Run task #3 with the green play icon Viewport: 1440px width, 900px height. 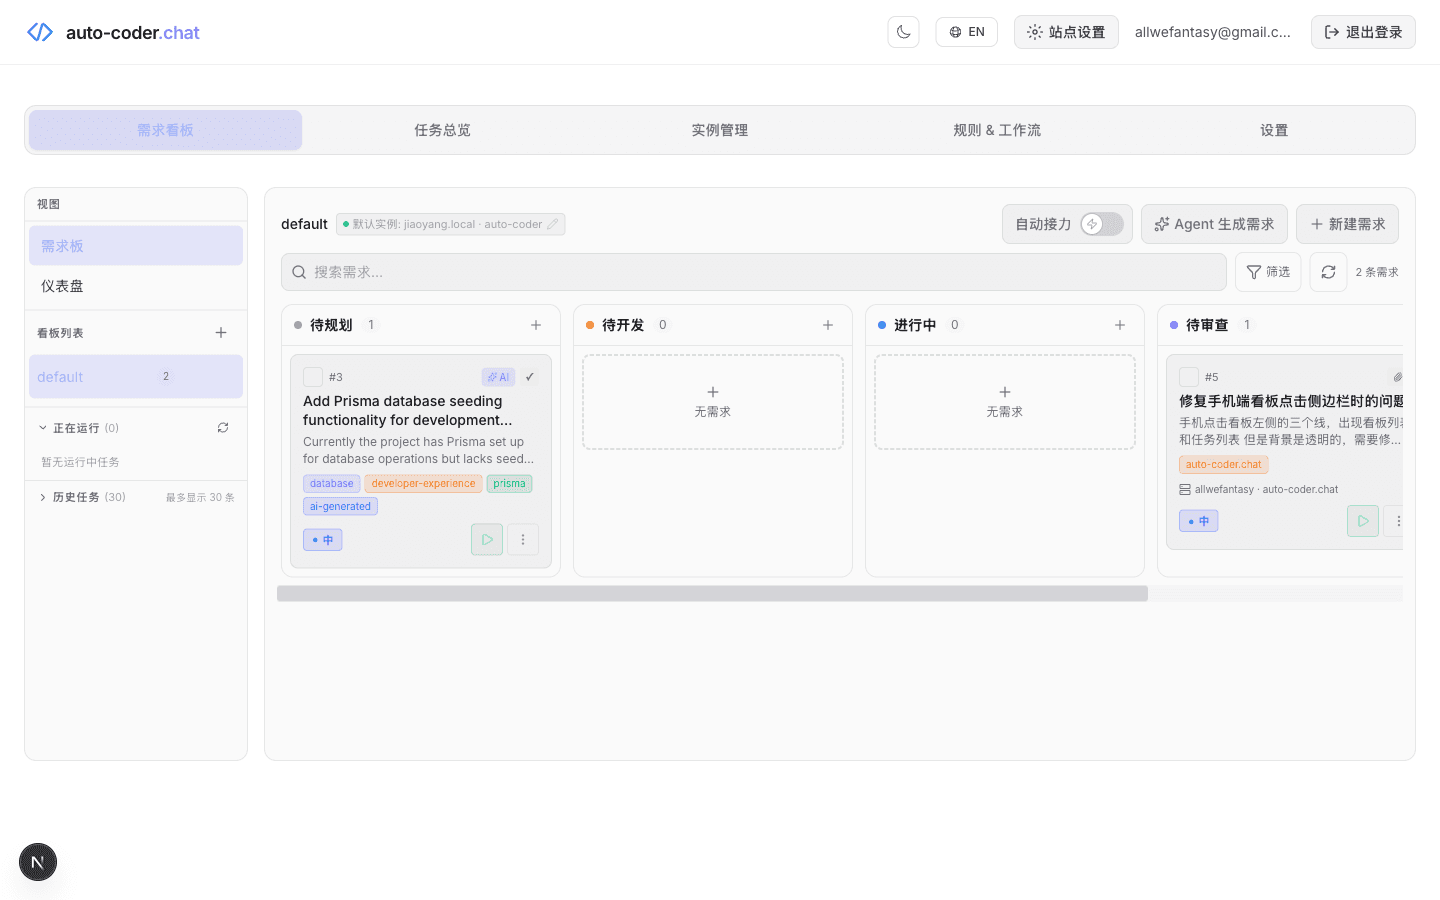[487, 539]
